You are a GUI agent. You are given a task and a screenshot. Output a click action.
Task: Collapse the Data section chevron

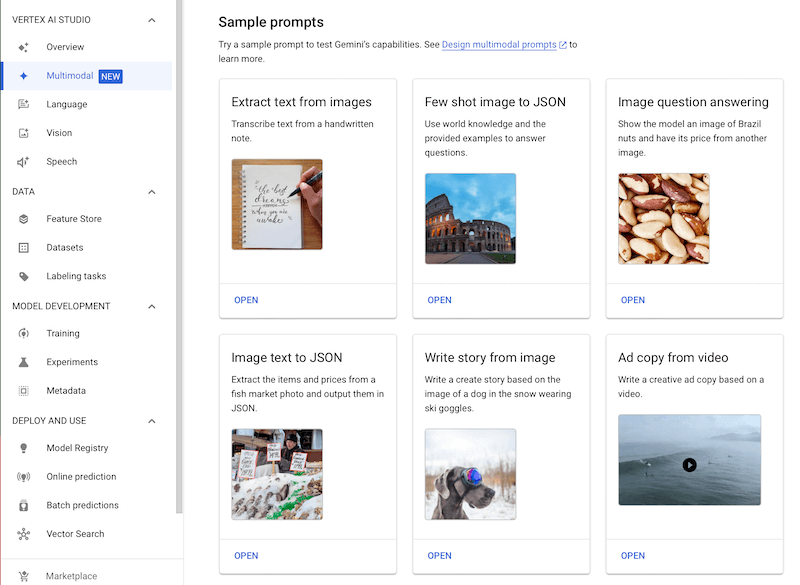pos(152,192)
